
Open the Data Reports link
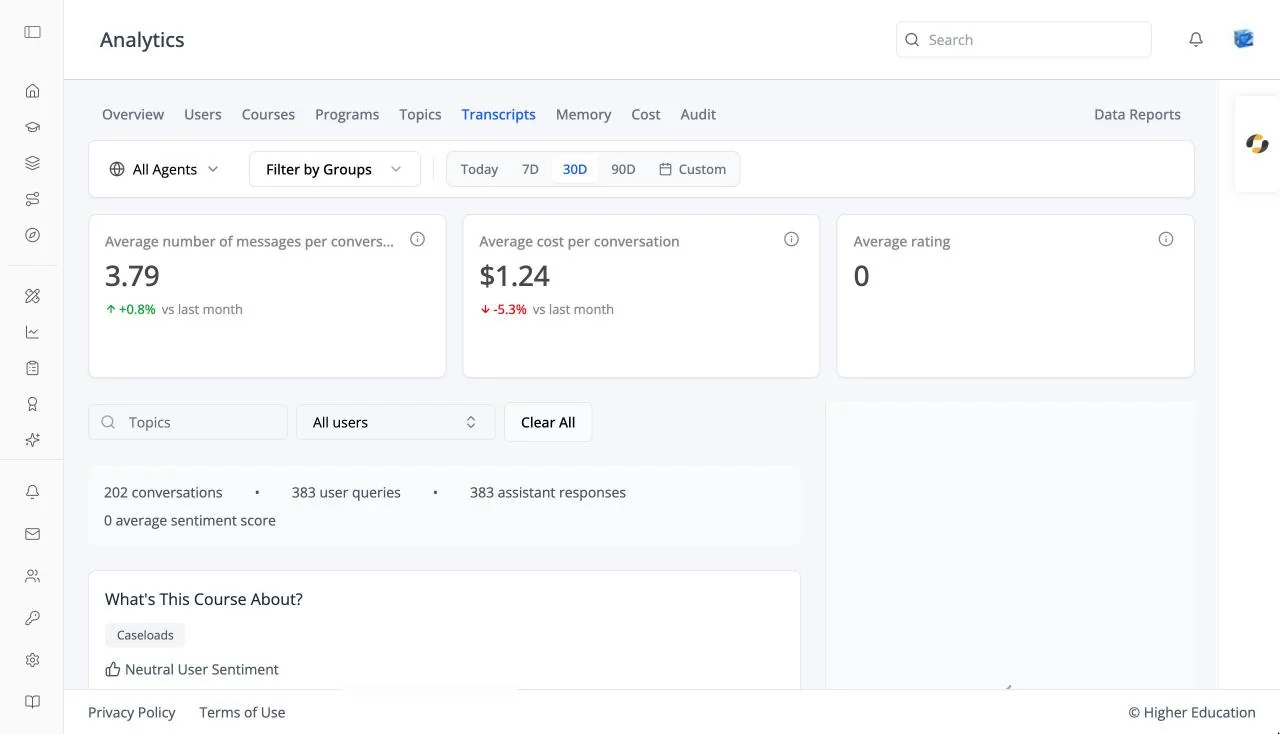(x=1137, y=114)
